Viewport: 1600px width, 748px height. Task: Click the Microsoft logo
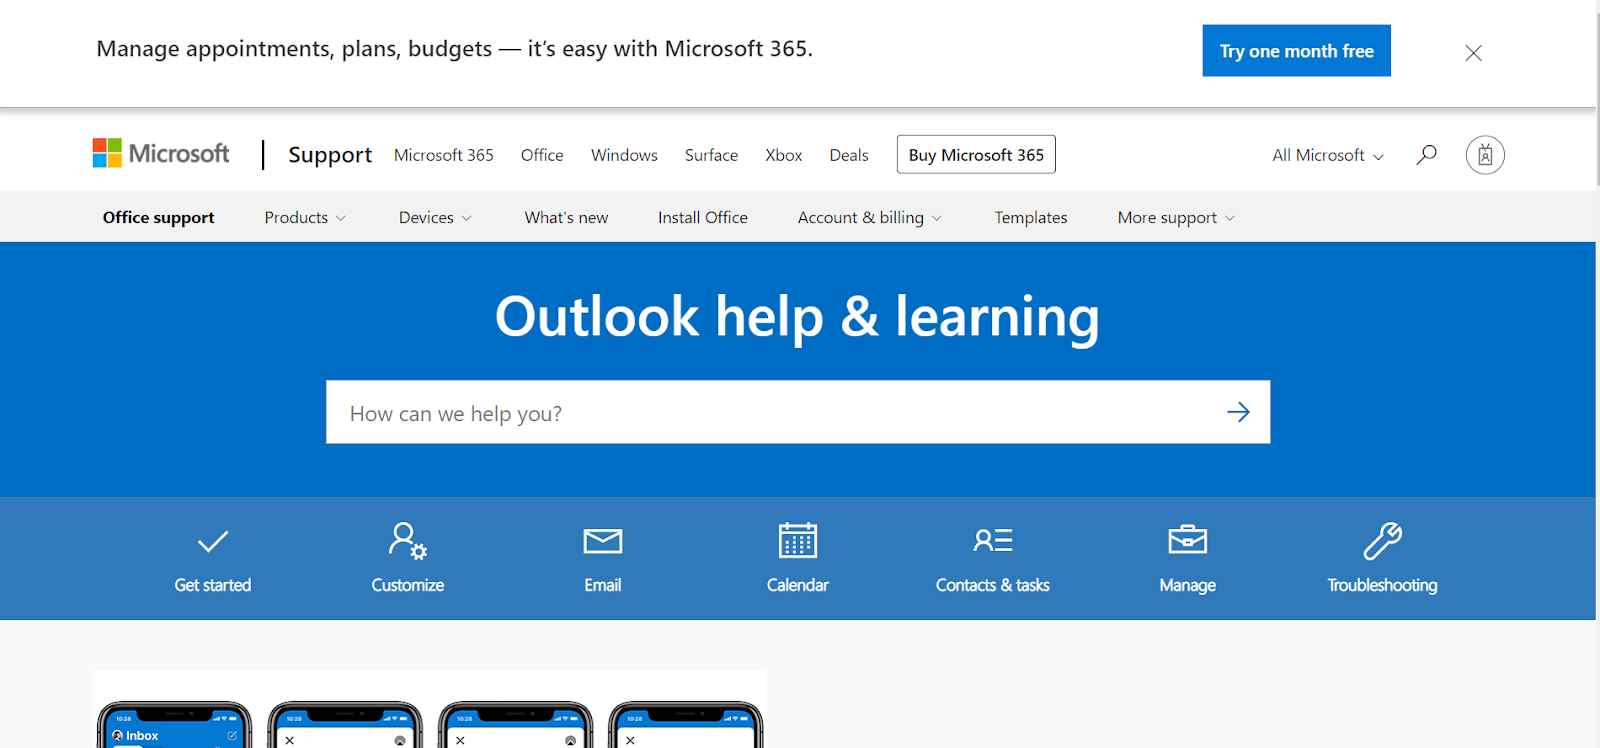(161, 153)
